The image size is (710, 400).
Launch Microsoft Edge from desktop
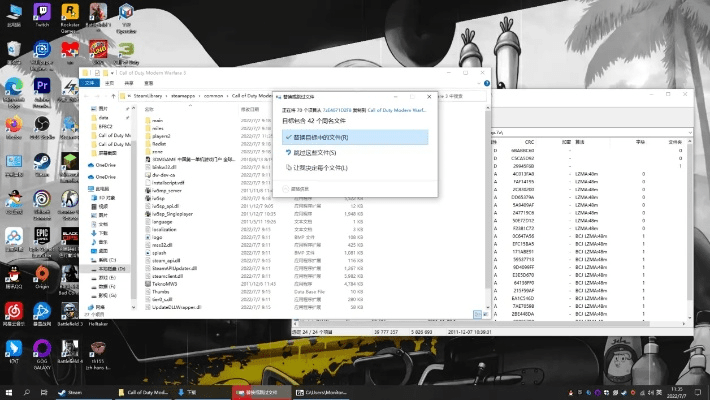[14, 88]
